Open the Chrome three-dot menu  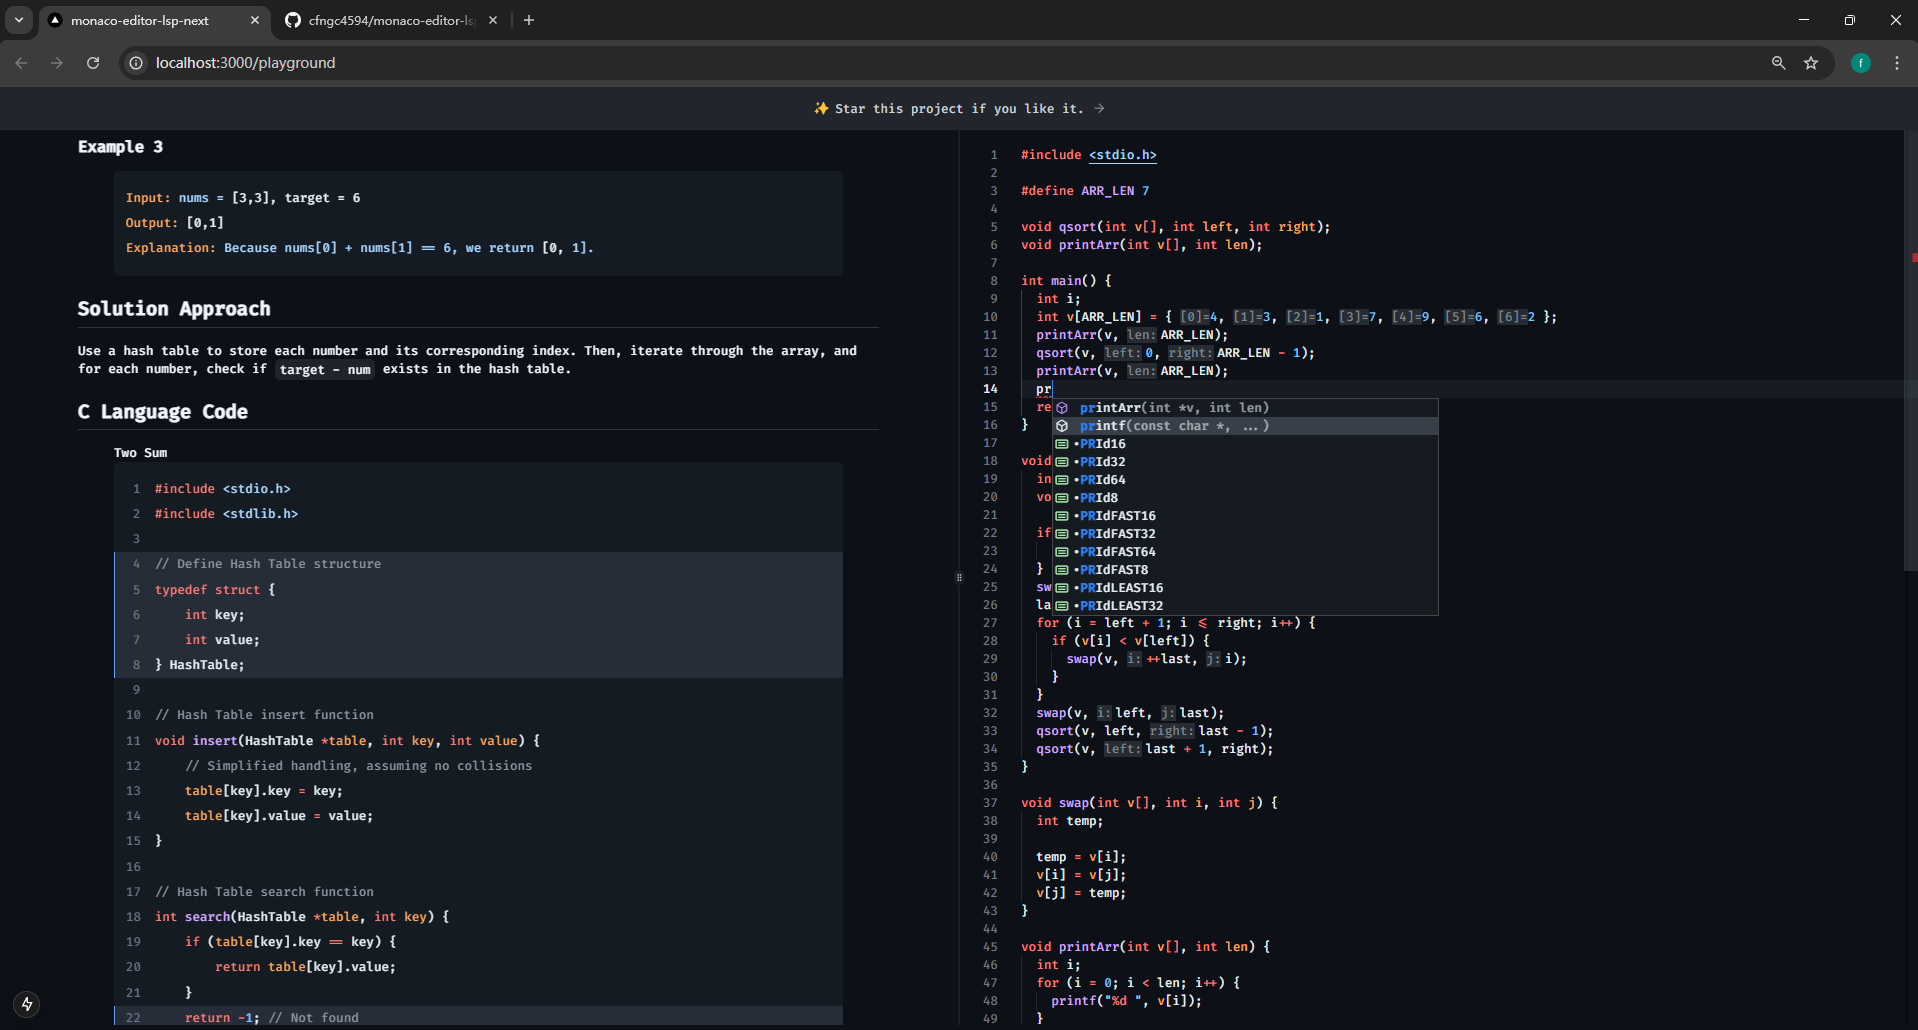[x=1897, y=63]
